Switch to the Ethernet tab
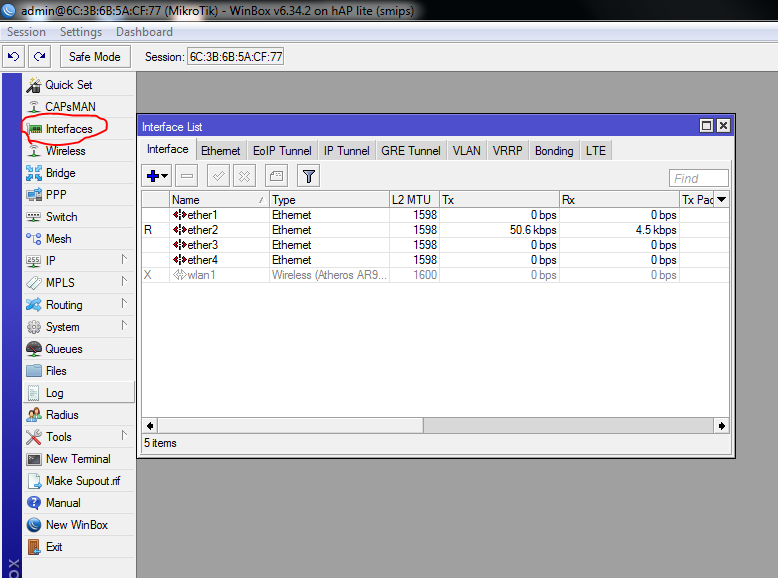The image size is (778, 578). click(220, 151)
